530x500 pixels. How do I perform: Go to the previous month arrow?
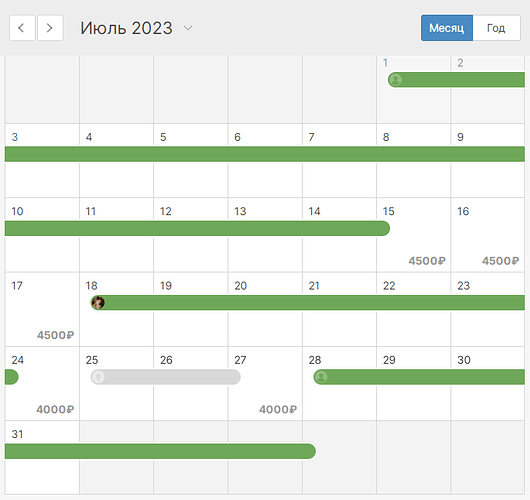tap(22, 28)
